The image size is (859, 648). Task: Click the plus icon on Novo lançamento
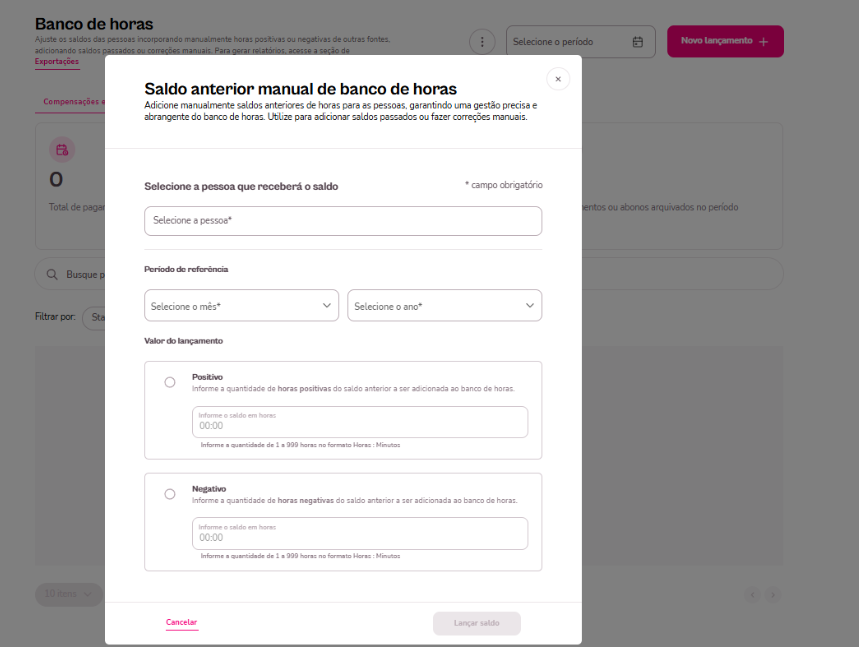[764, 41]
